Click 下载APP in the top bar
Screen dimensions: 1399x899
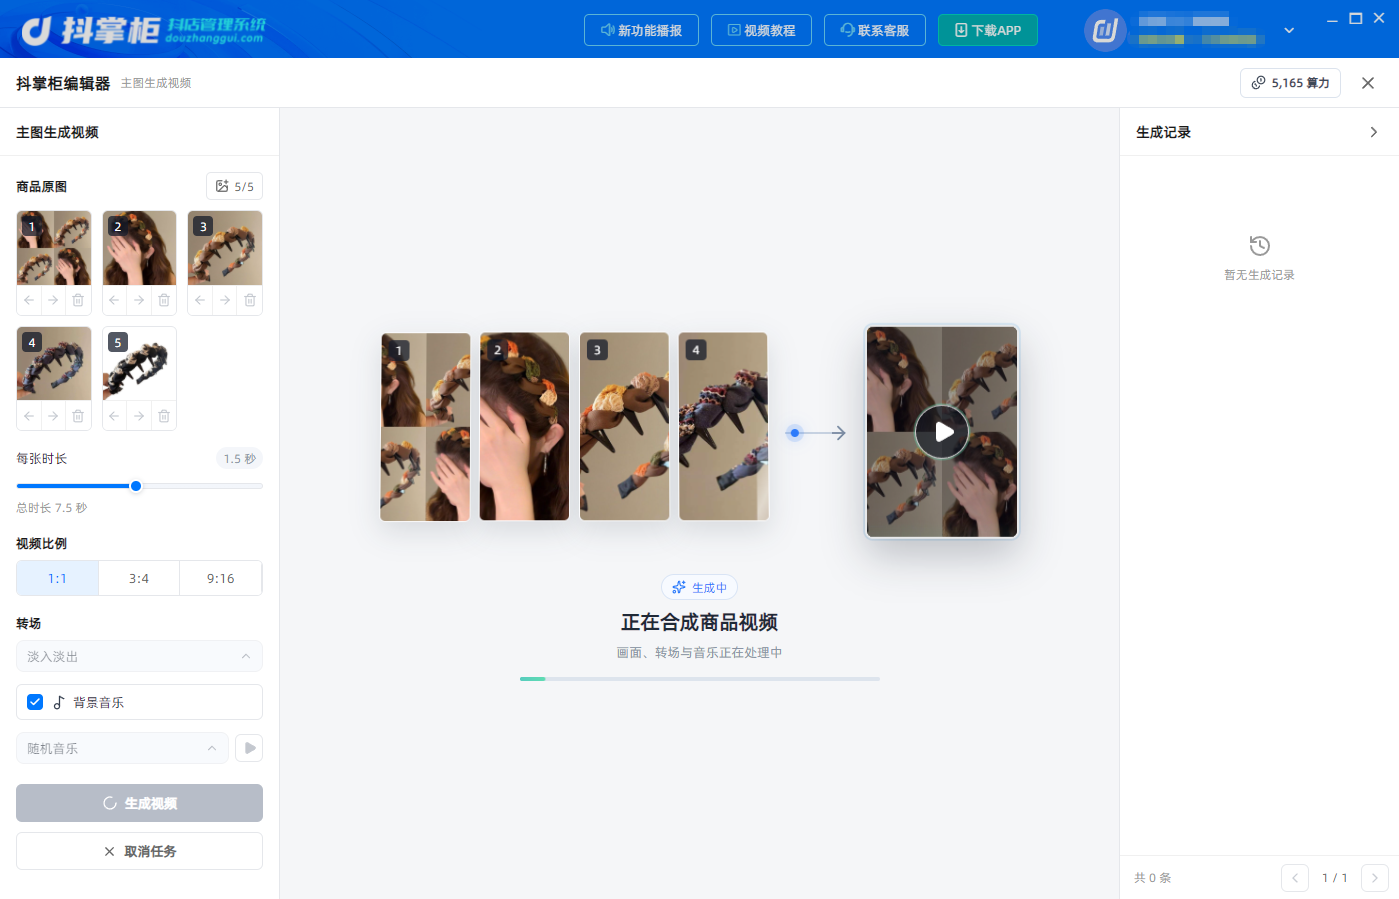[x=988, y=30]
